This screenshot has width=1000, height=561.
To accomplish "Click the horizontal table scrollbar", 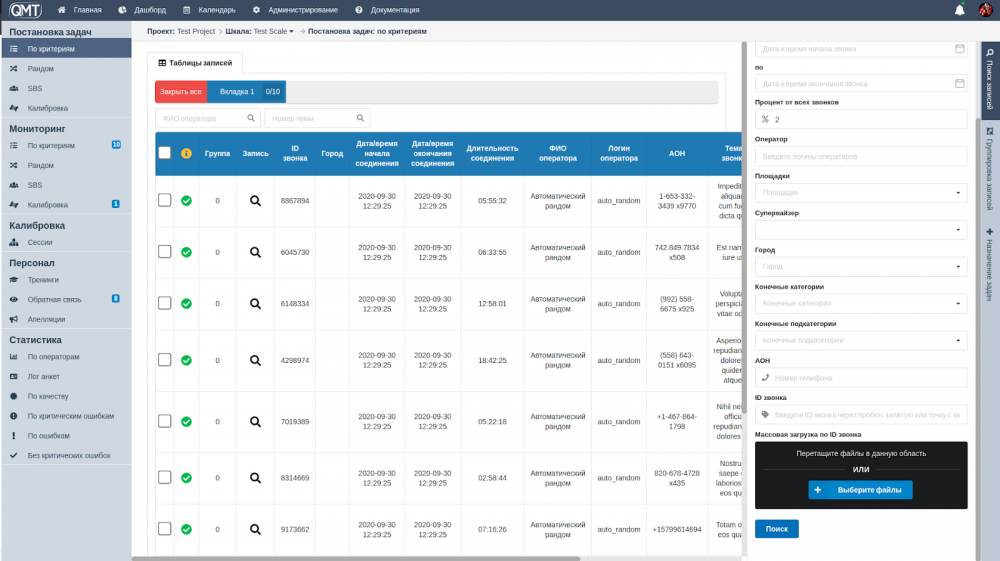I will (x=356, y=558).
